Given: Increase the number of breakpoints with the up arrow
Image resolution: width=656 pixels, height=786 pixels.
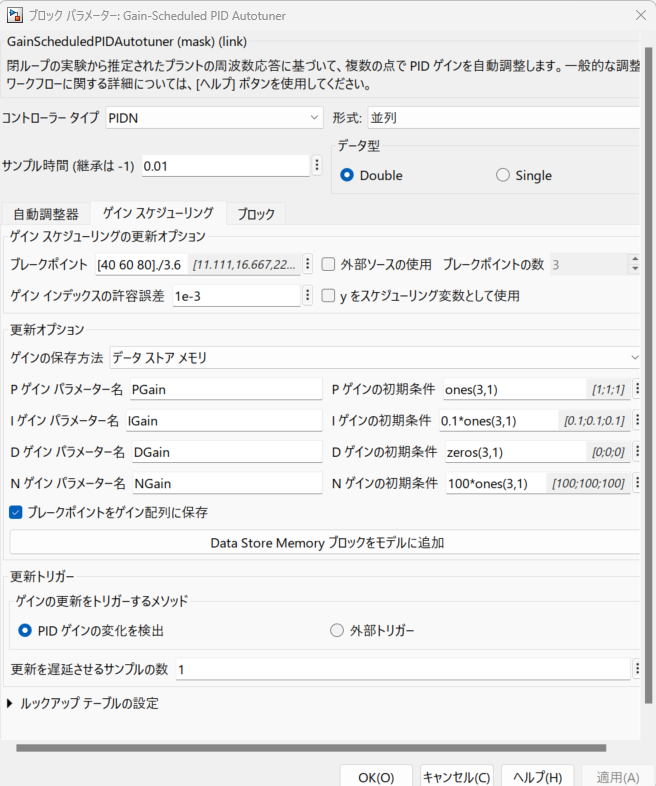Looking at the screenshot, I should [635, 260].
